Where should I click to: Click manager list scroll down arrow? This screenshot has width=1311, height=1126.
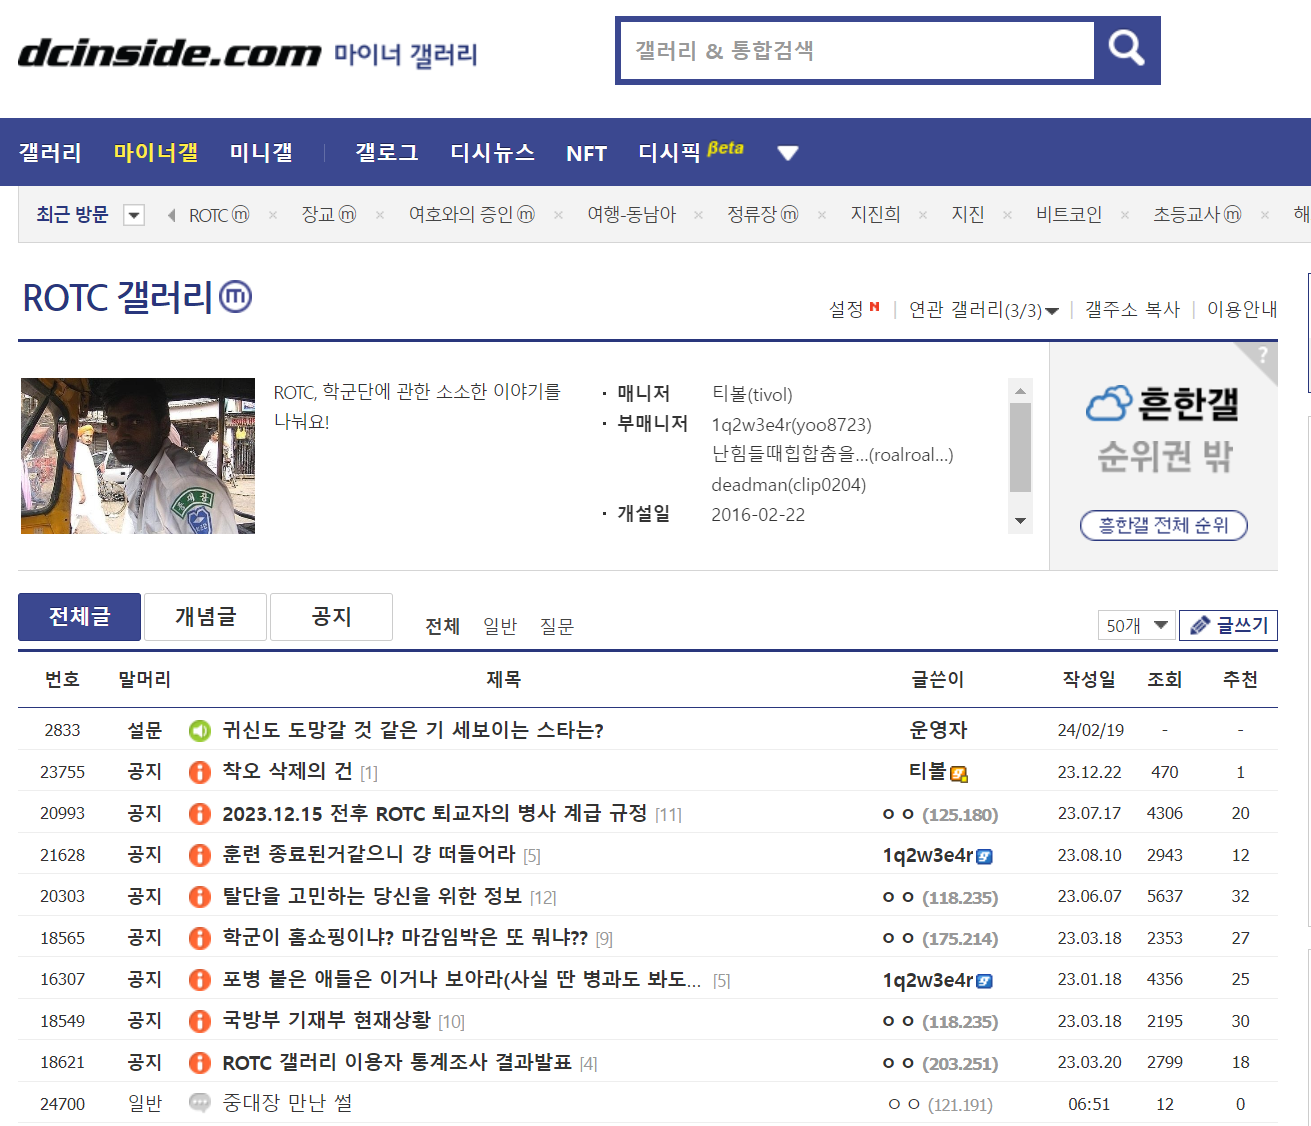click(1020, 521)
